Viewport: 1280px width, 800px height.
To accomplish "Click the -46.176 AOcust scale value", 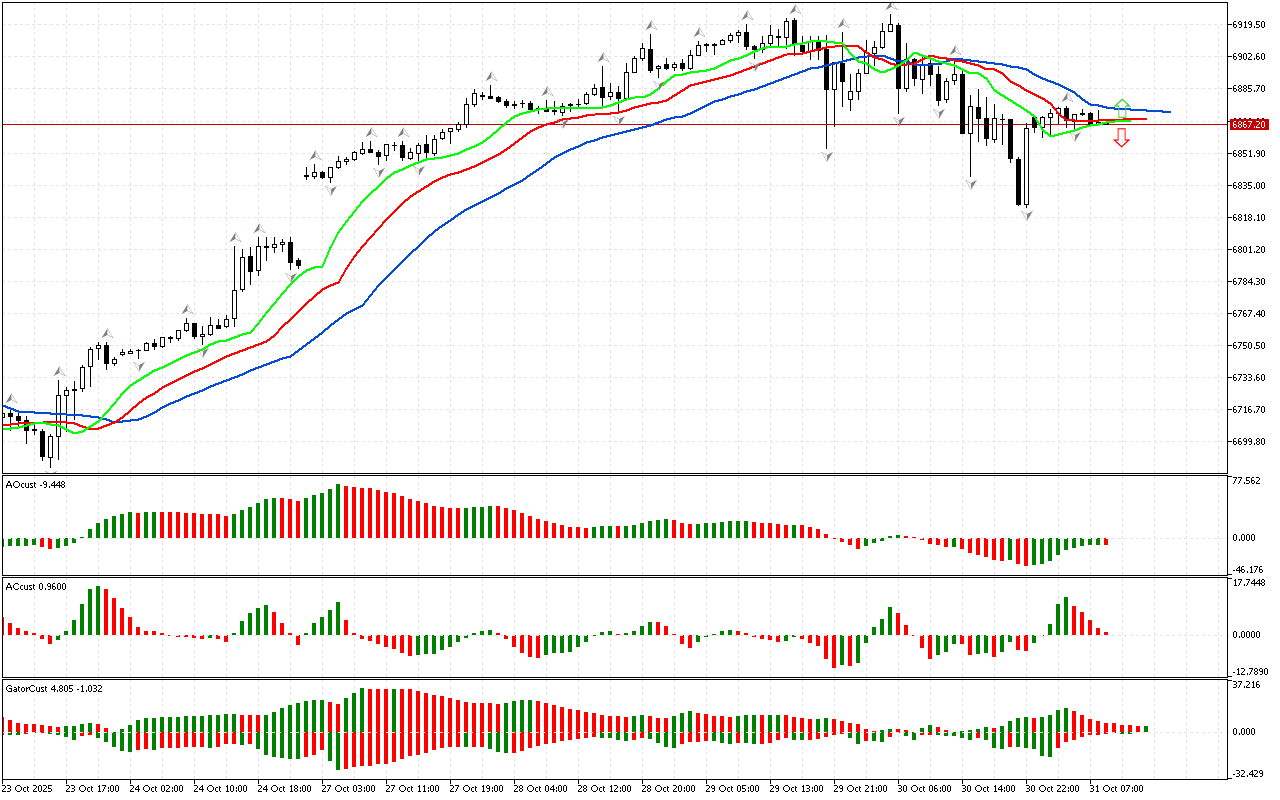I will [x=1247, y=569].
